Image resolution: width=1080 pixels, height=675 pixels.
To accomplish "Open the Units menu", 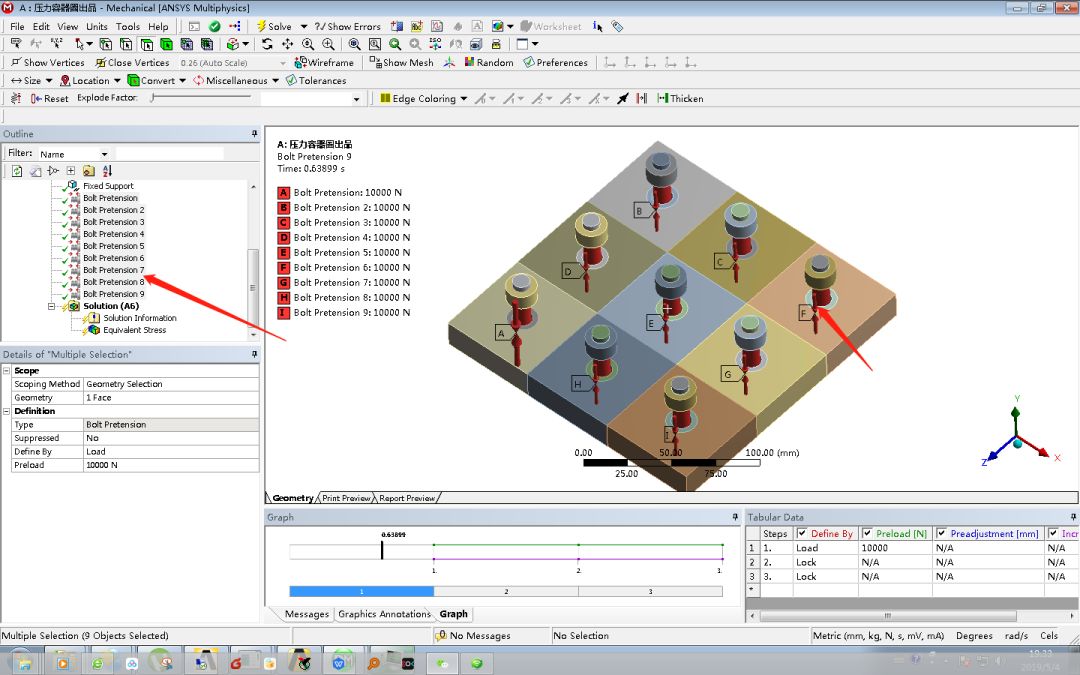I will [96, 26].
